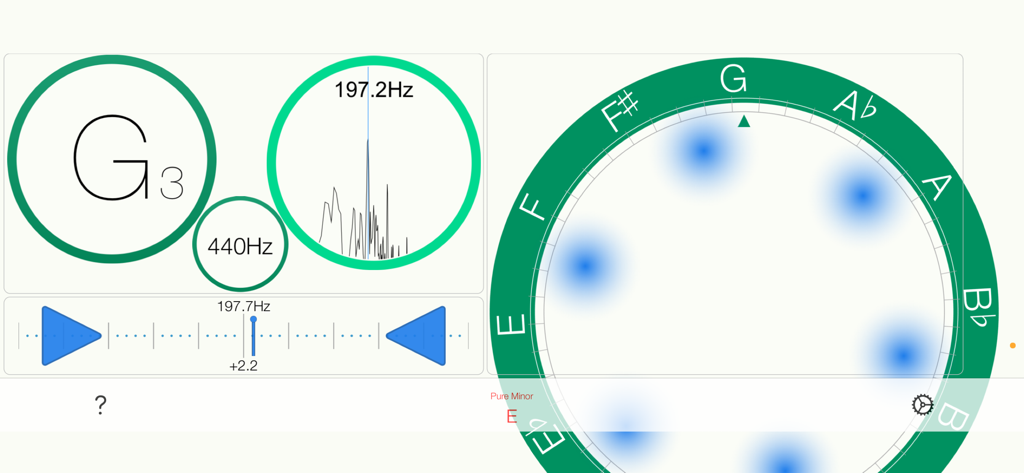Click the small orange dot at right edge
The image size is (1024, 473).
1012,346
